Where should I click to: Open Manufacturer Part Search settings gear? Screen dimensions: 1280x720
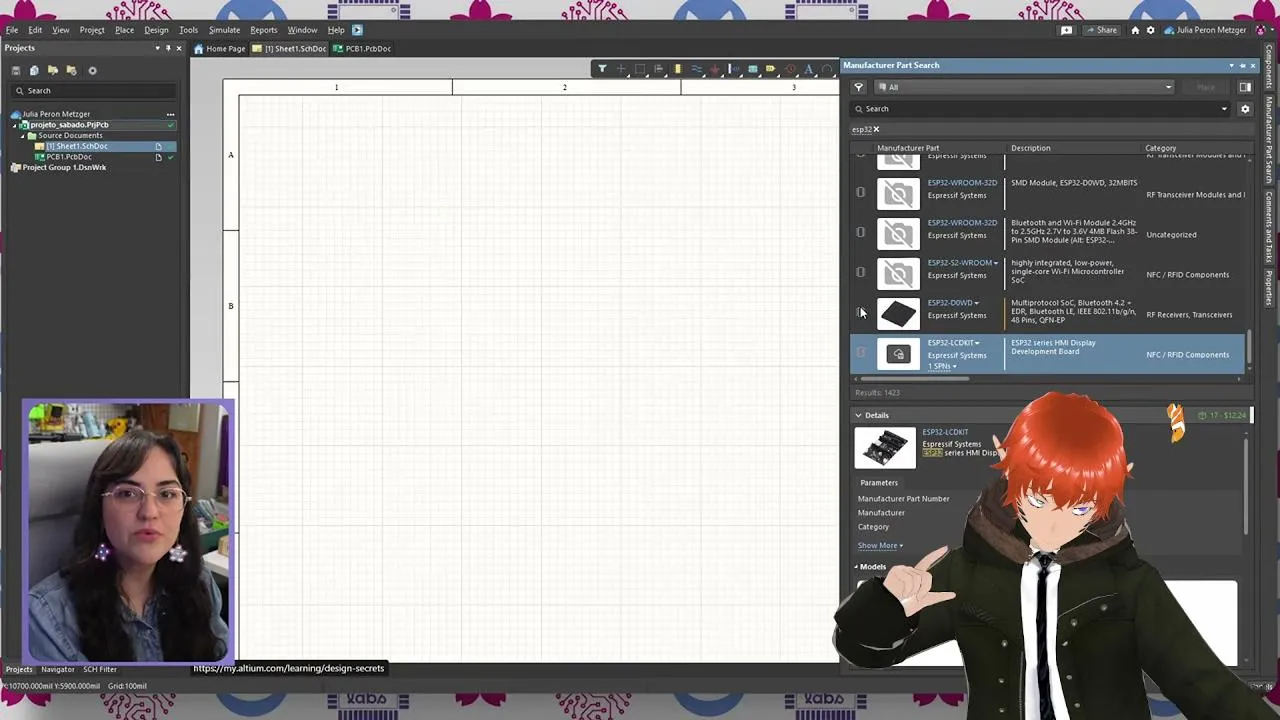coord(1245,109)
